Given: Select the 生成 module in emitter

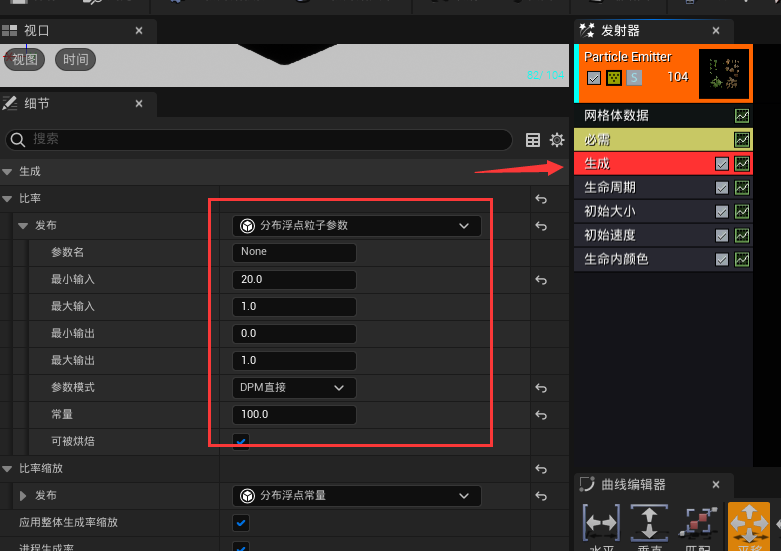Looking at the screenshot, I should tap(663, 164).
